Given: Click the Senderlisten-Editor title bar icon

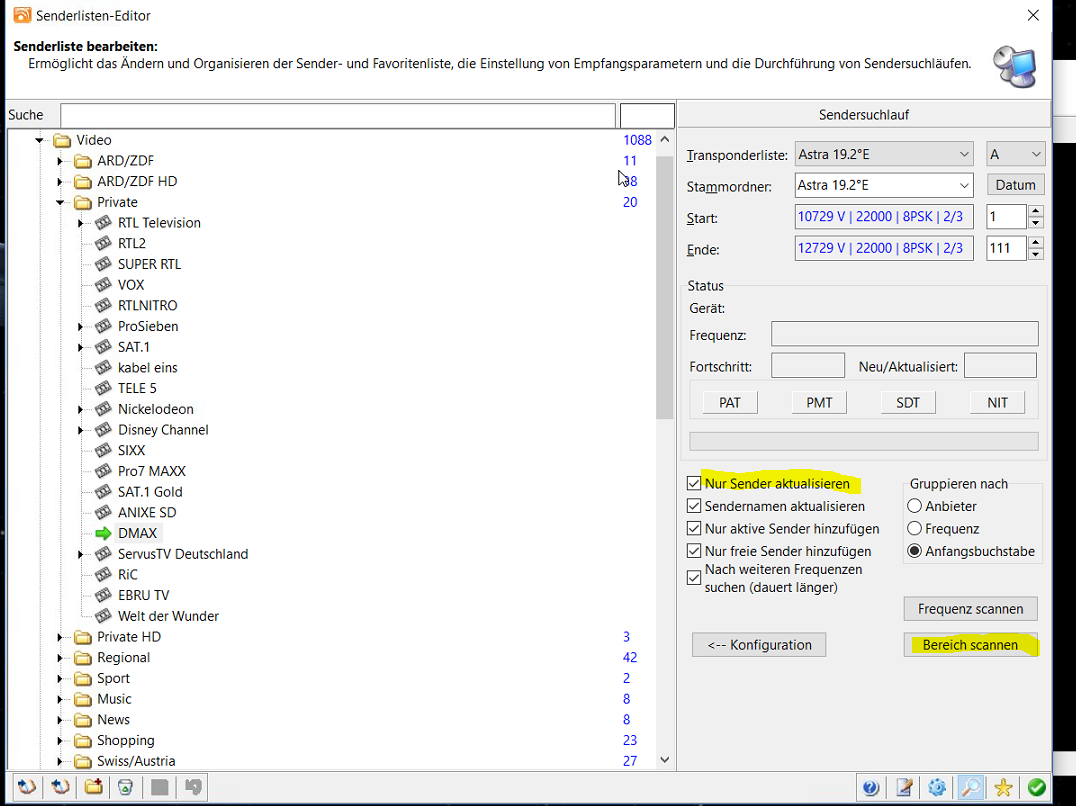Looking at the screenshot, I should (x=23, y=14).
